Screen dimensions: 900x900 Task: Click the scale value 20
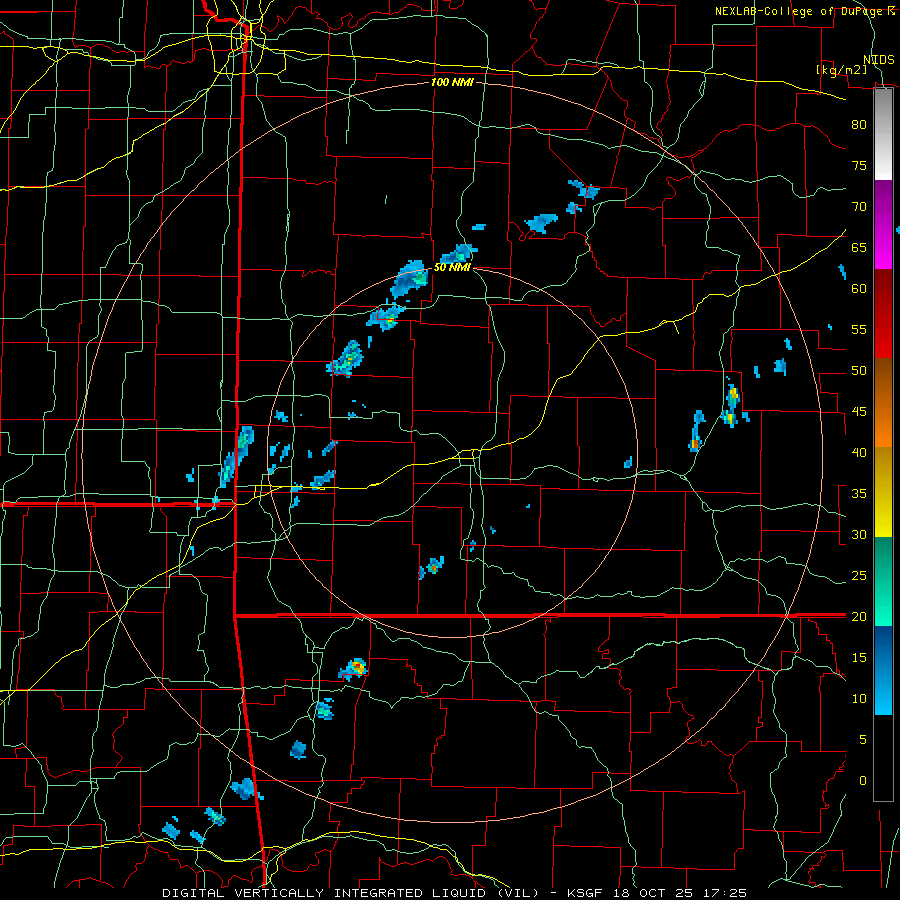click(859, 616)
